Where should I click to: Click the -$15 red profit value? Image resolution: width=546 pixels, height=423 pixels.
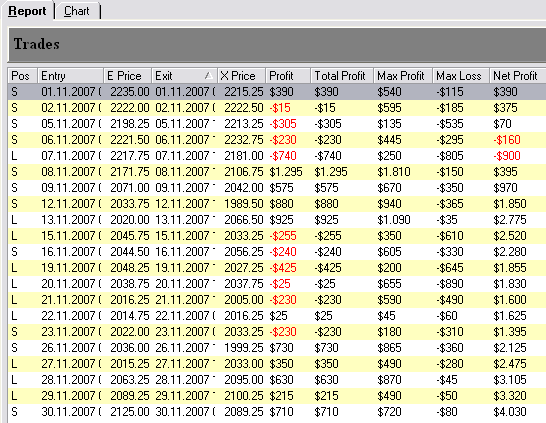click(x=280, y=108)
